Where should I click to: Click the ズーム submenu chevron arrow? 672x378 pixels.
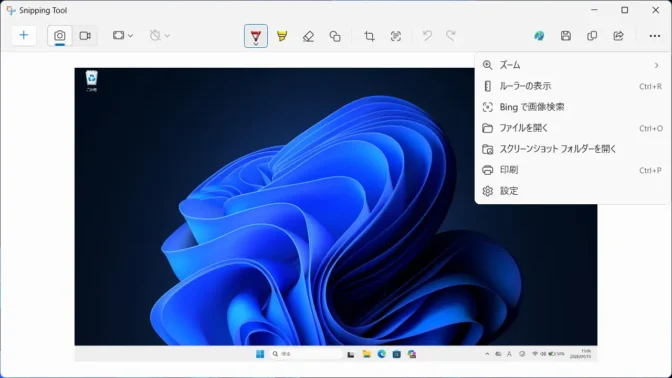click(656, 66)
